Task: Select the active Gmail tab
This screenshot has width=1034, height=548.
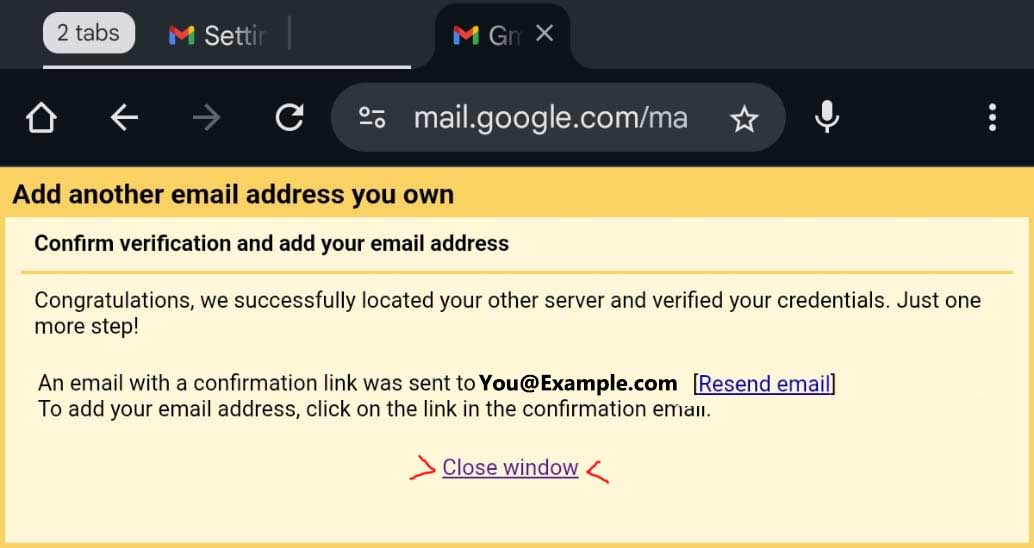Action: (x=488, y=36)
